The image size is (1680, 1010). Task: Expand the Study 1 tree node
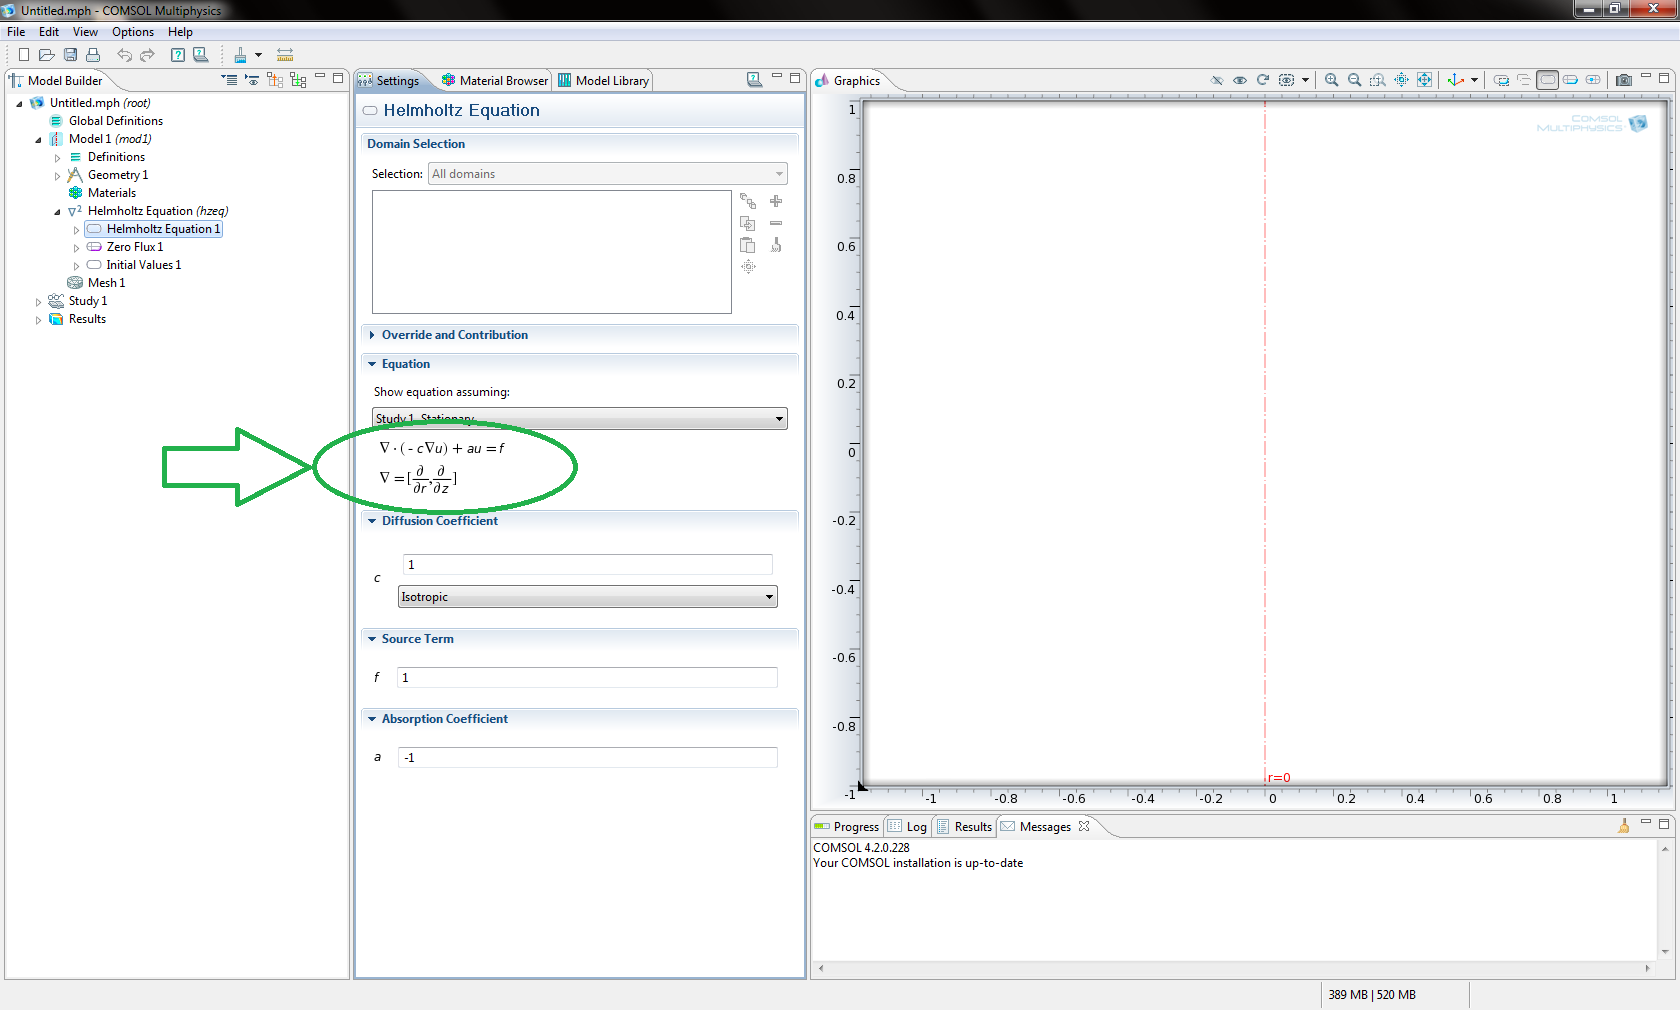[x=39, y=301]
